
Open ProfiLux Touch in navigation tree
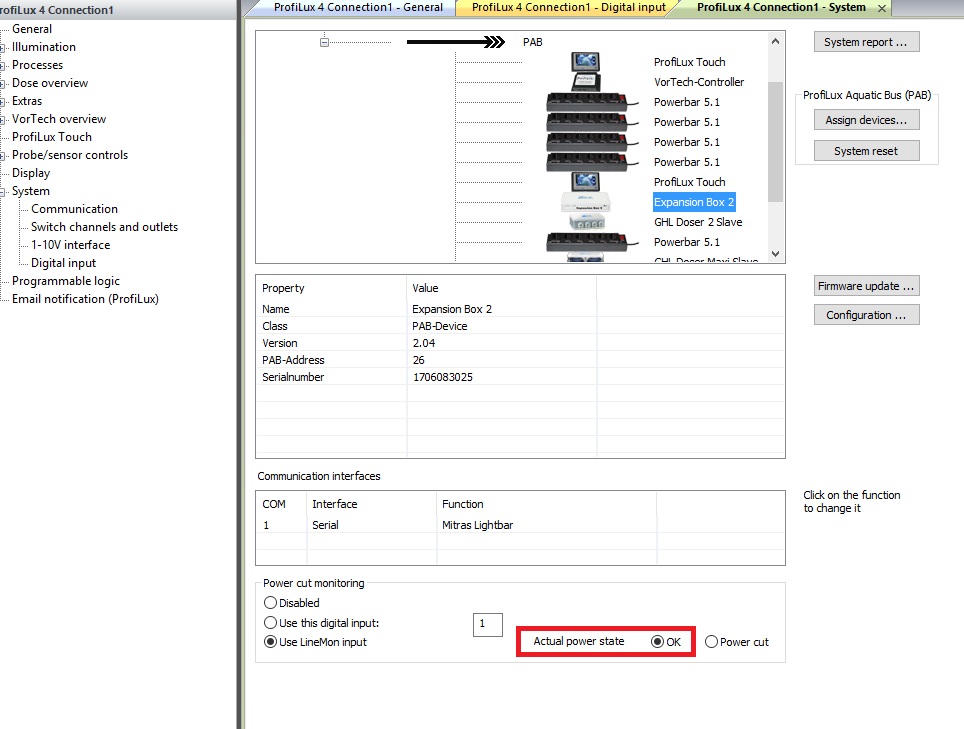point(52,136)
